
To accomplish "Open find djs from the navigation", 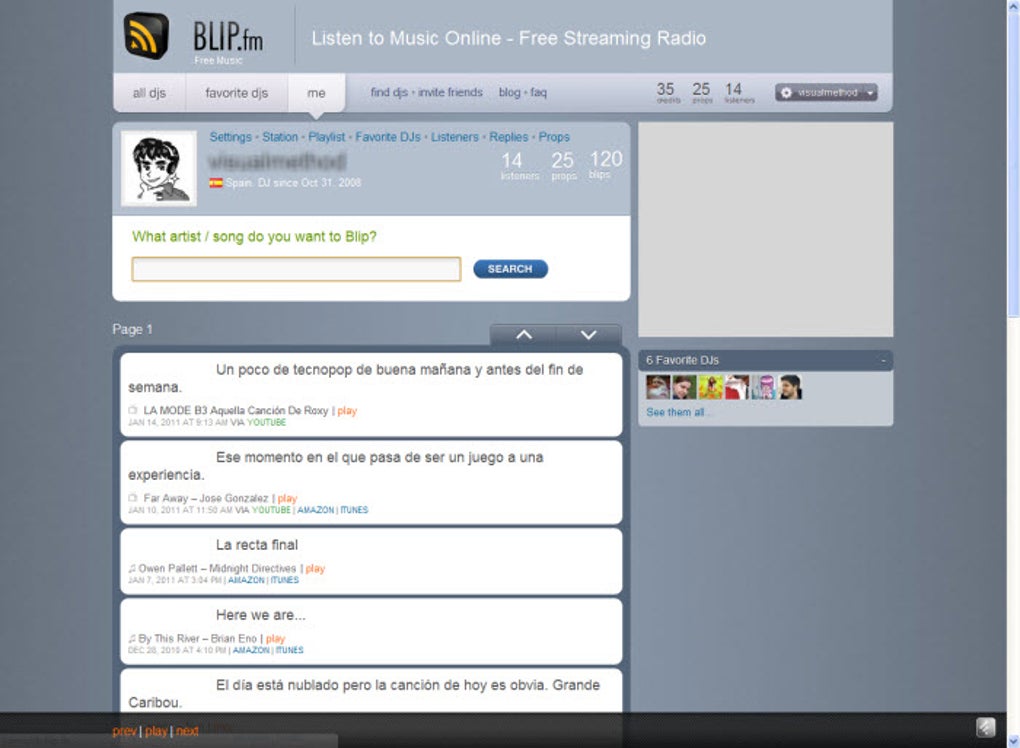I will point(390,92).
